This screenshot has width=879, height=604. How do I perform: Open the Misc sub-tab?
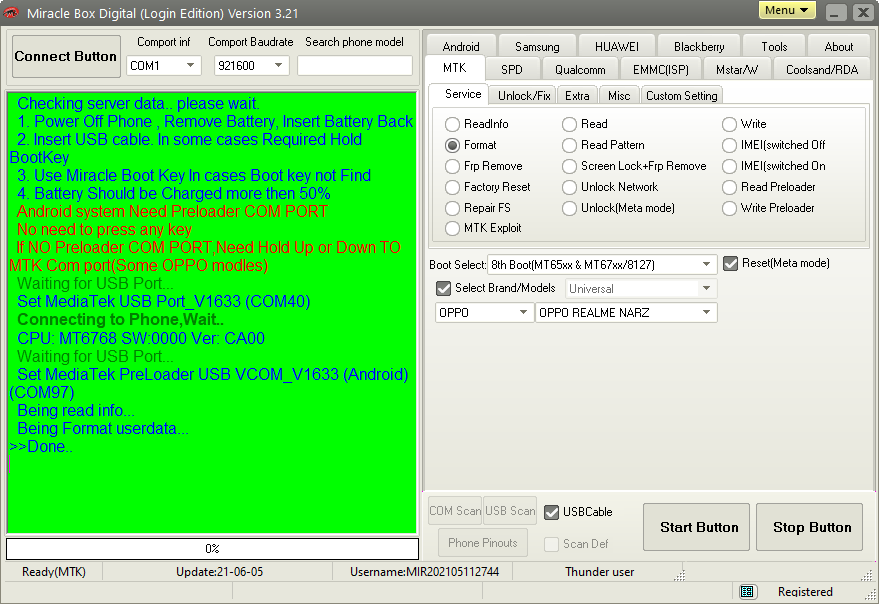(x=619, y=95)
